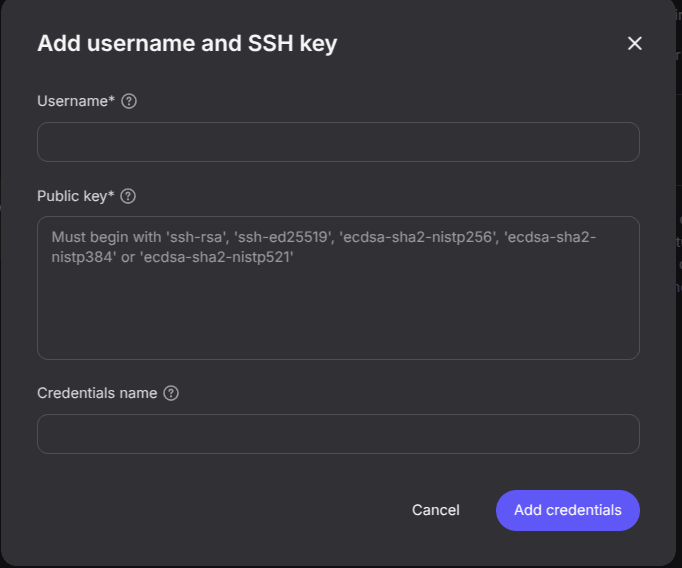
Task: Click the Username* field label
Action: coord(76,101)
